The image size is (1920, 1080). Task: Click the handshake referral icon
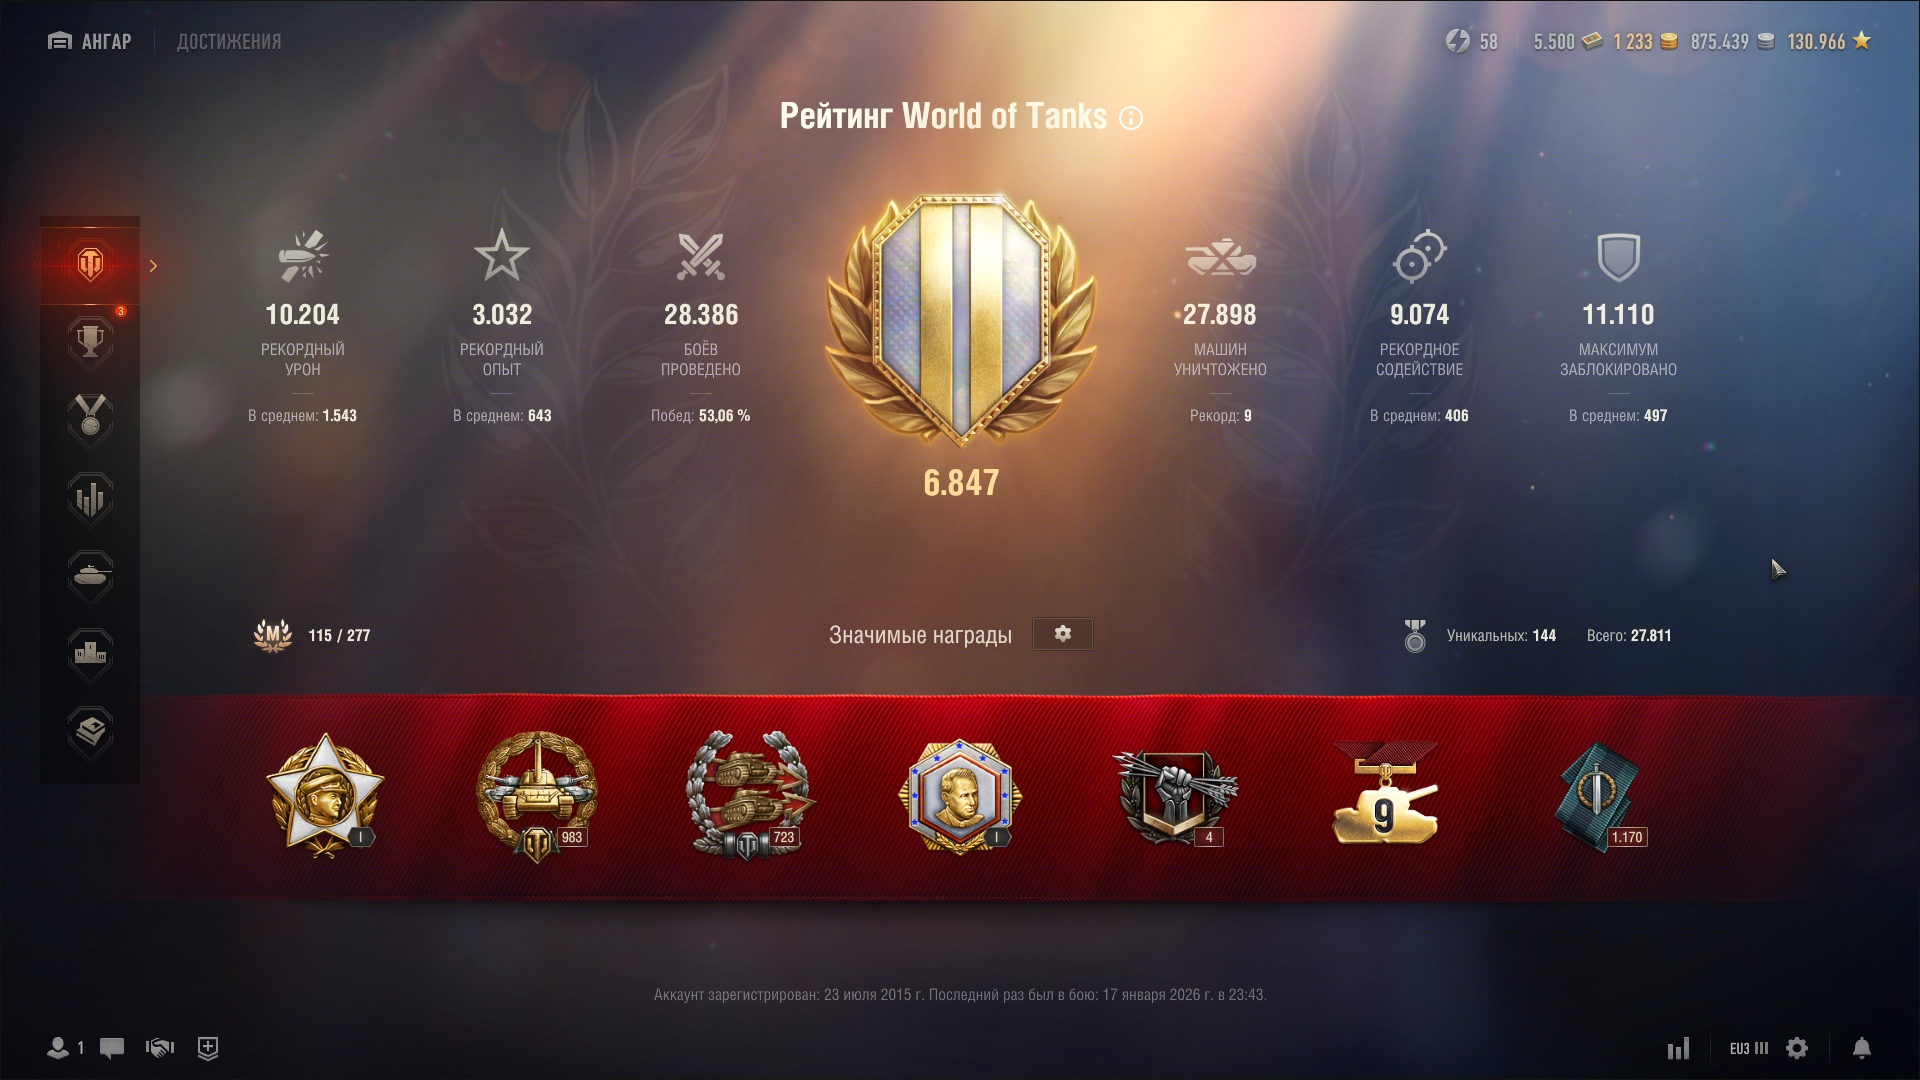[x=160, y=1048]
